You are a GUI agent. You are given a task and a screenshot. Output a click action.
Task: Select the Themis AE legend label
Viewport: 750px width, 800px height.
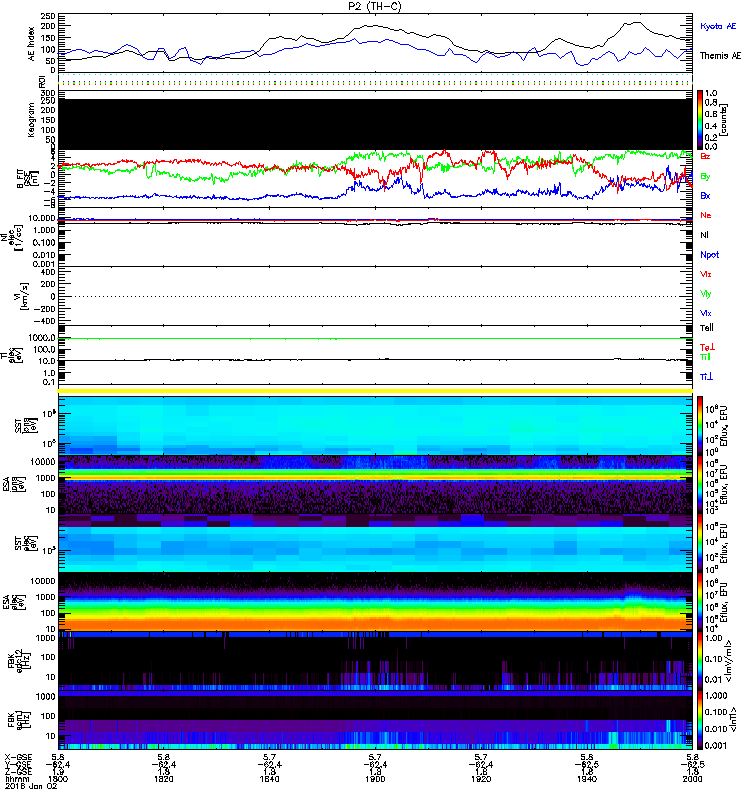pyautogui.click(x=720, y=56)
